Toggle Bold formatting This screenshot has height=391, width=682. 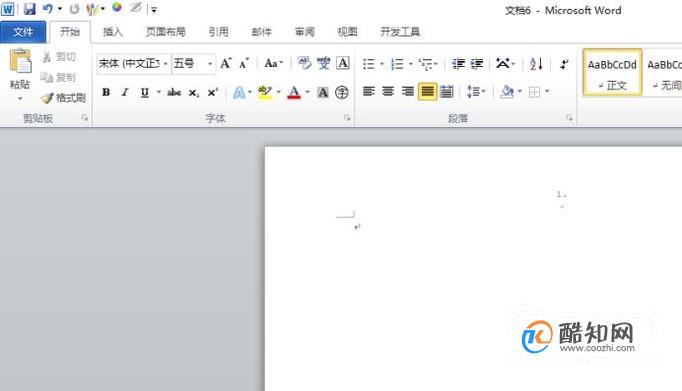pos(106,92)
